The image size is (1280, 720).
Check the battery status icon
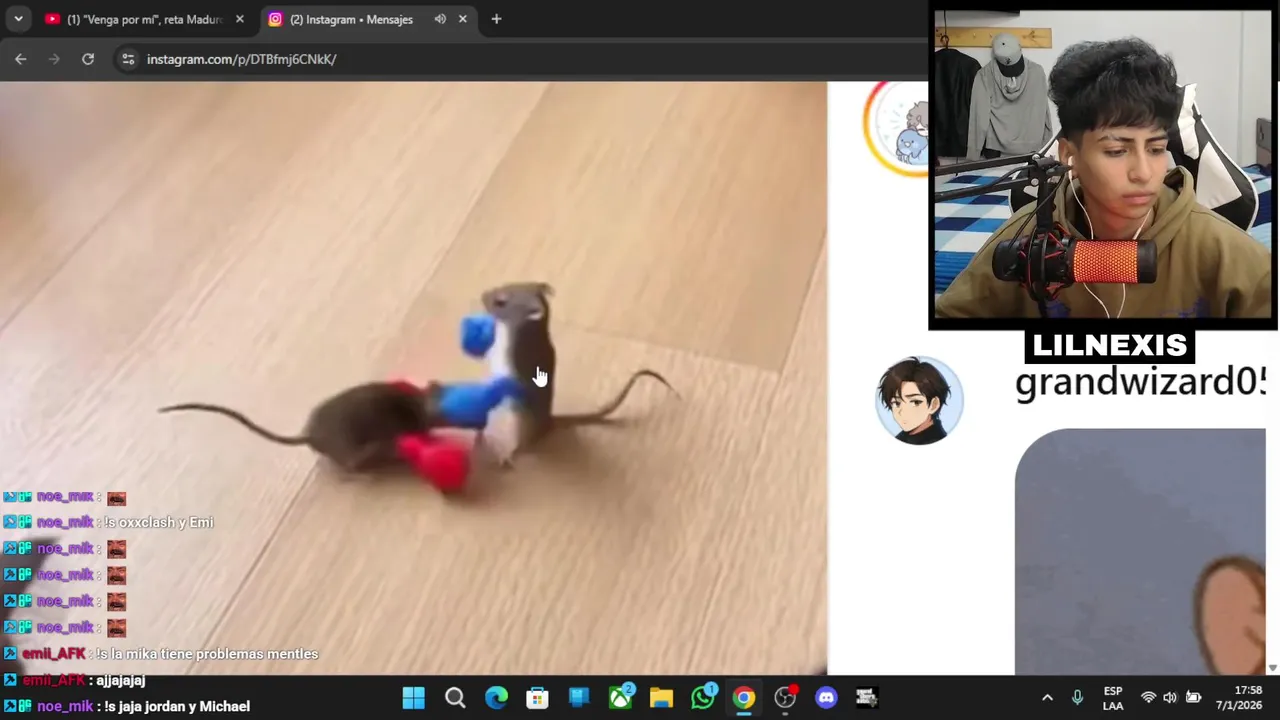tap(1193, 698)
